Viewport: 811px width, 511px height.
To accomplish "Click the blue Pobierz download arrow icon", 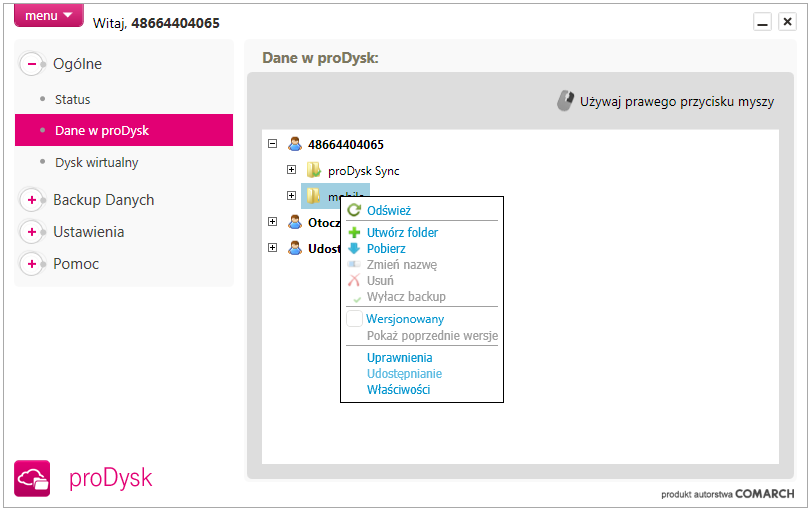I will click(354, 248).
